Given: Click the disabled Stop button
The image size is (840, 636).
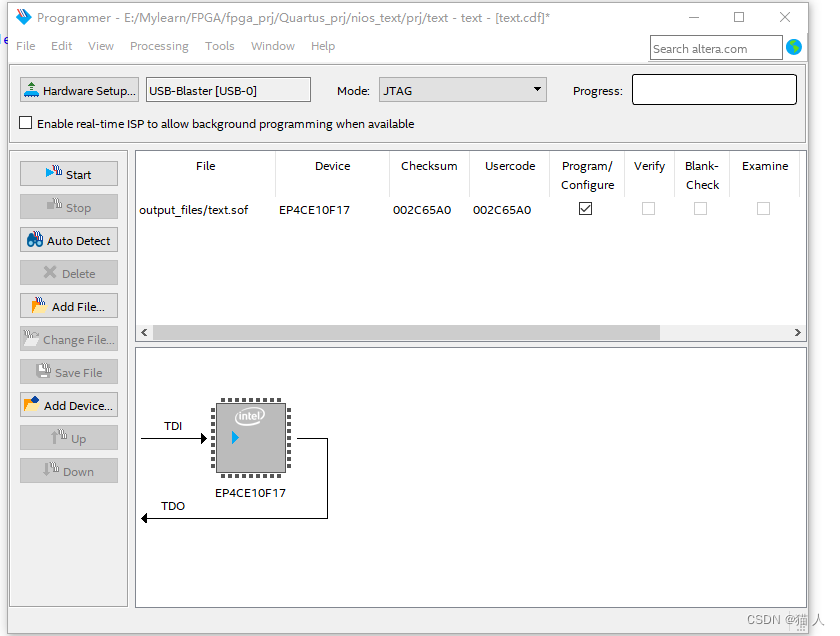Looking at the screenshot, I should (69, 207).
